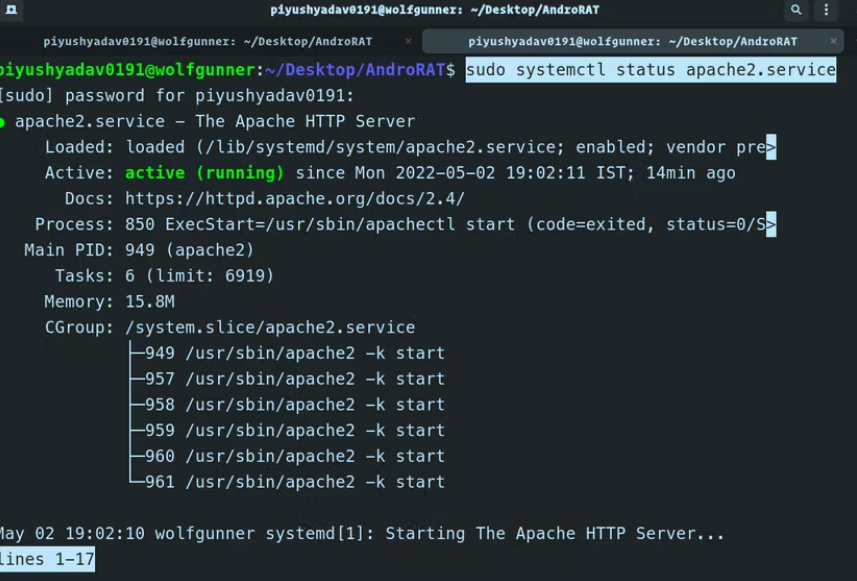Click the sudo password prompt line
857x581 pixels.
pos(177,96)
